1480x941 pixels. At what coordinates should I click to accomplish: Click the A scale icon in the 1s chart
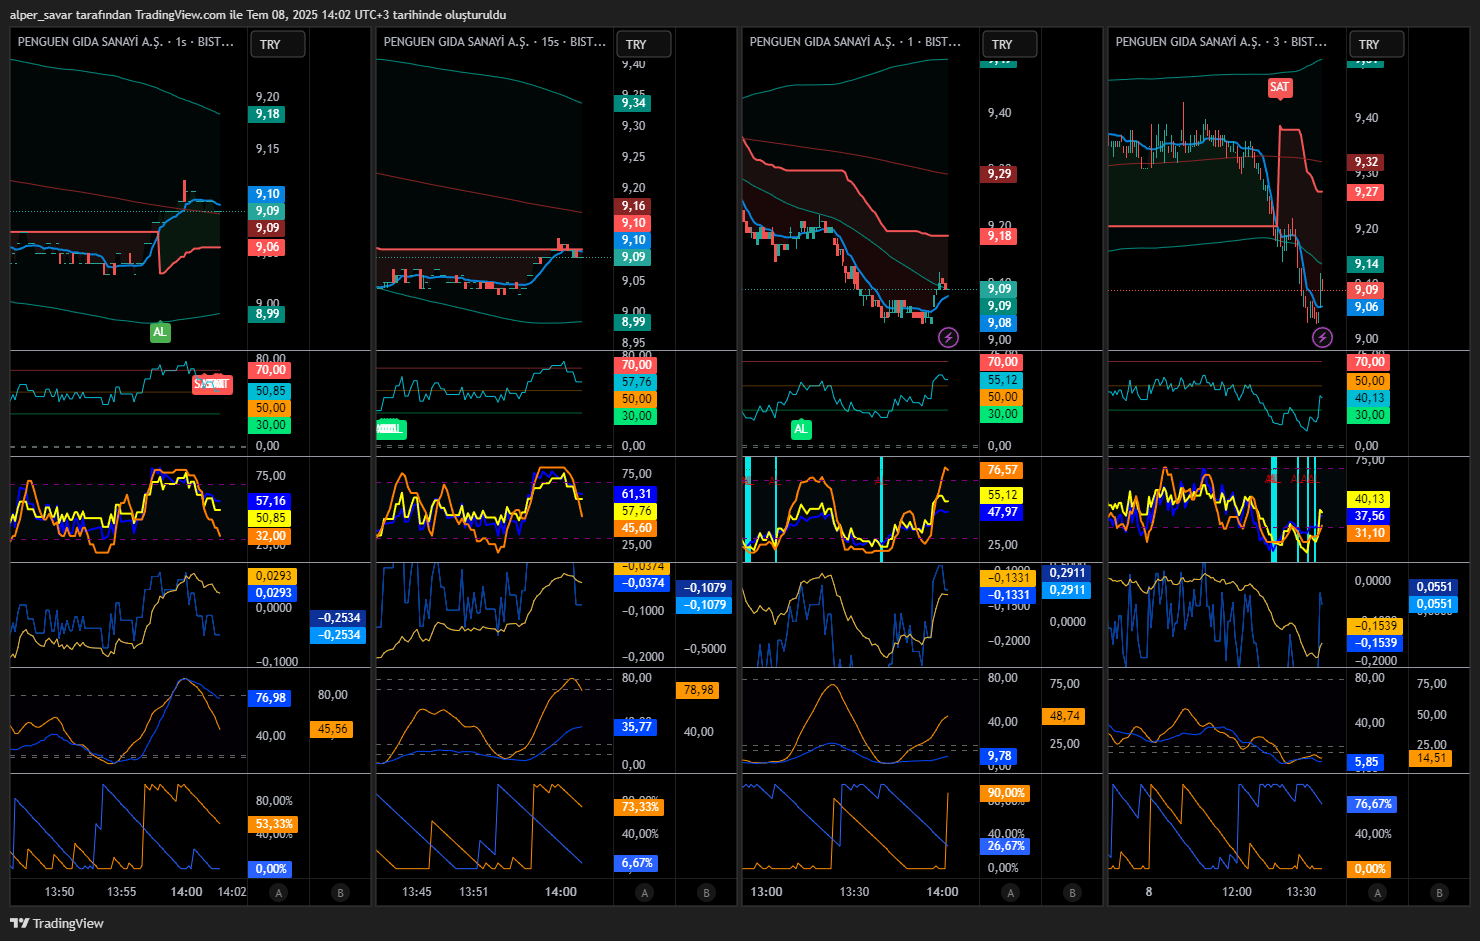[279, 893]
